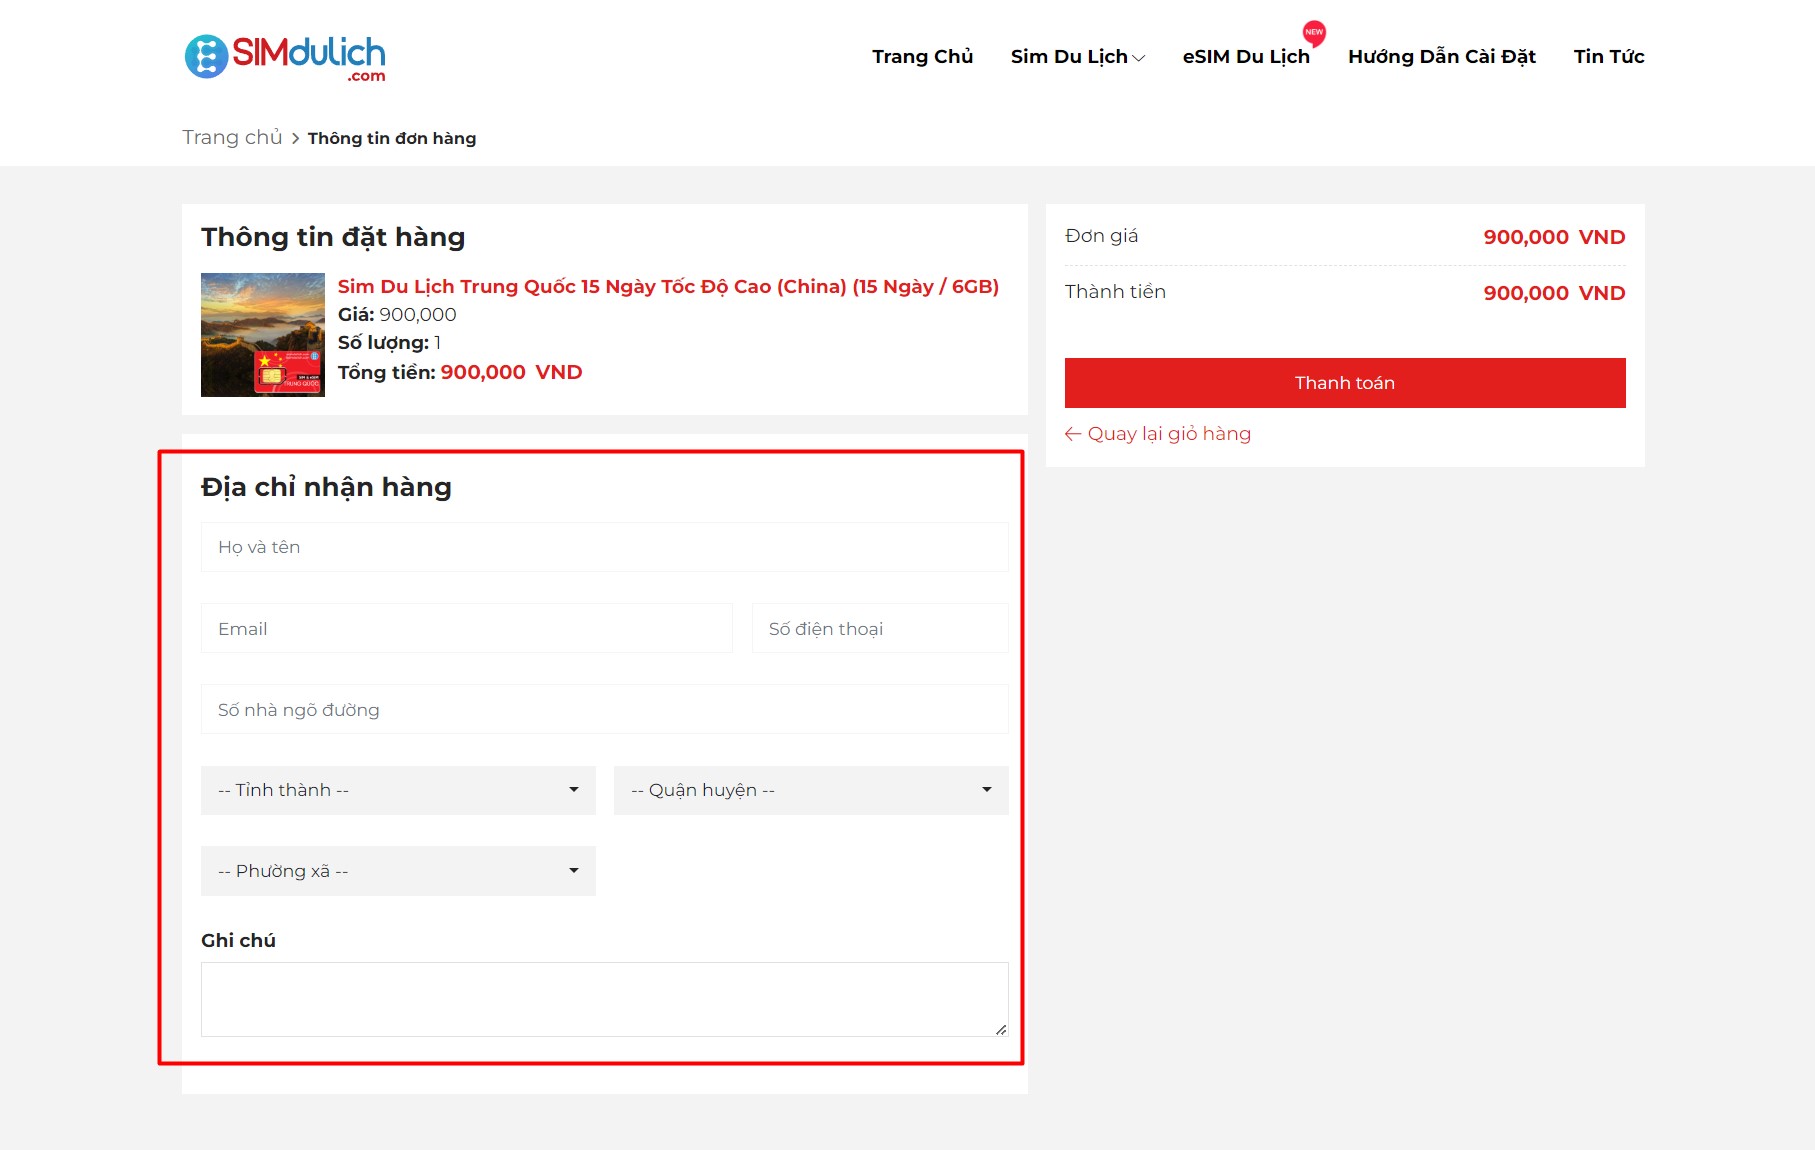This screenshot has width=1815, height=1150.
Task: Open the Hướng Dẫn Cài Đặt page
Action: point(1441,56)
